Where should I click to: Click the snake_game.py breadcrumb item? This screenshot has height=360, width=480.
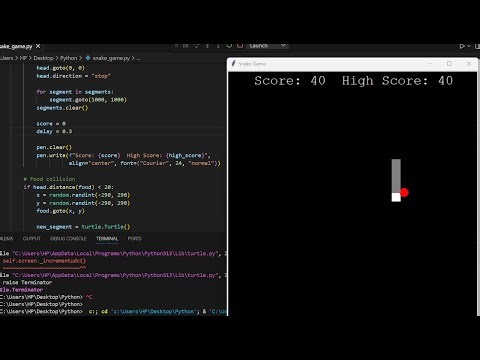(x=111, y=58)
